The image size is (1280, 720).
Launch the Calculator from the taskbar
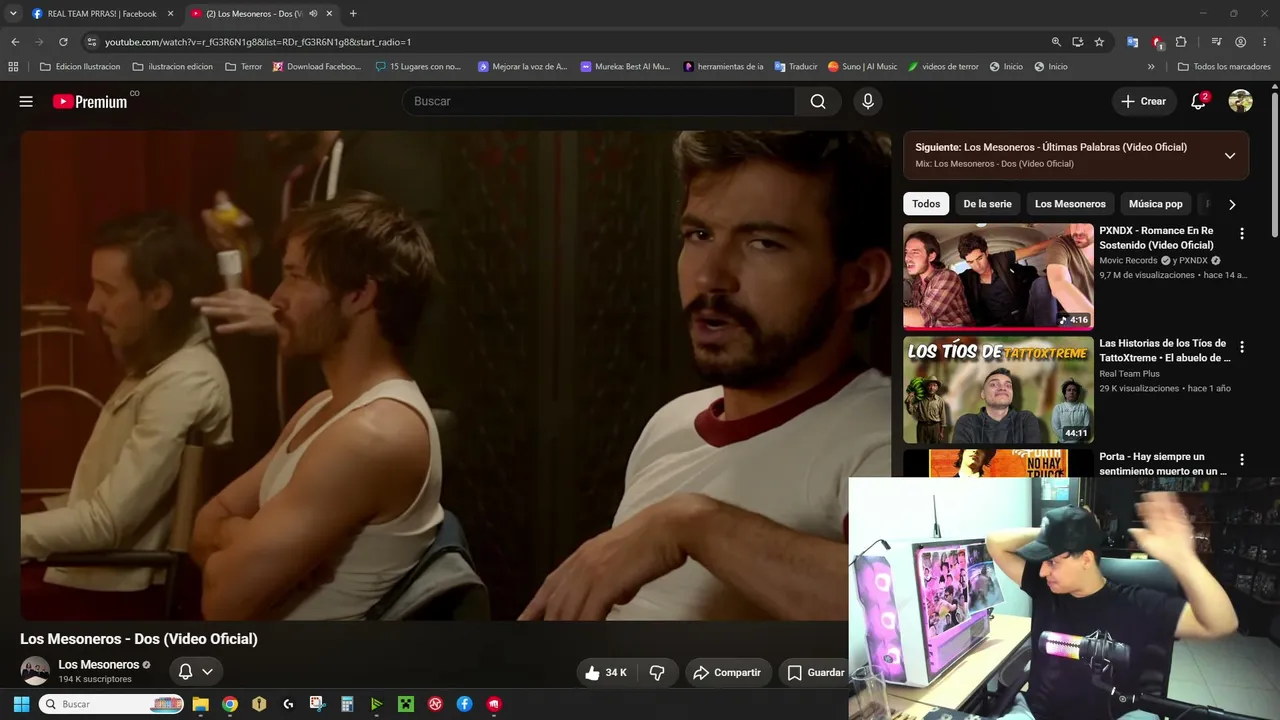pos(347,704)
